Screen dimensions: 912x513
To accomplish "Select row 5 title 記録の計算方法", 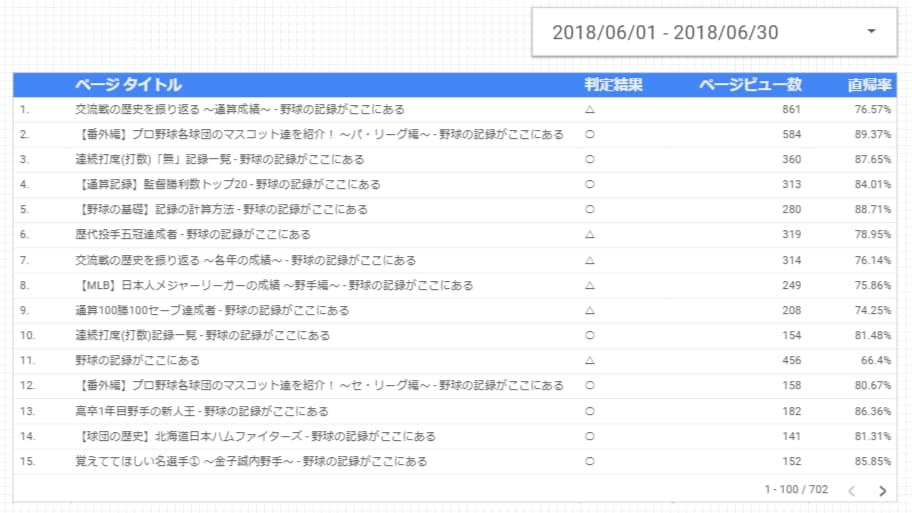I will [221, 209].
